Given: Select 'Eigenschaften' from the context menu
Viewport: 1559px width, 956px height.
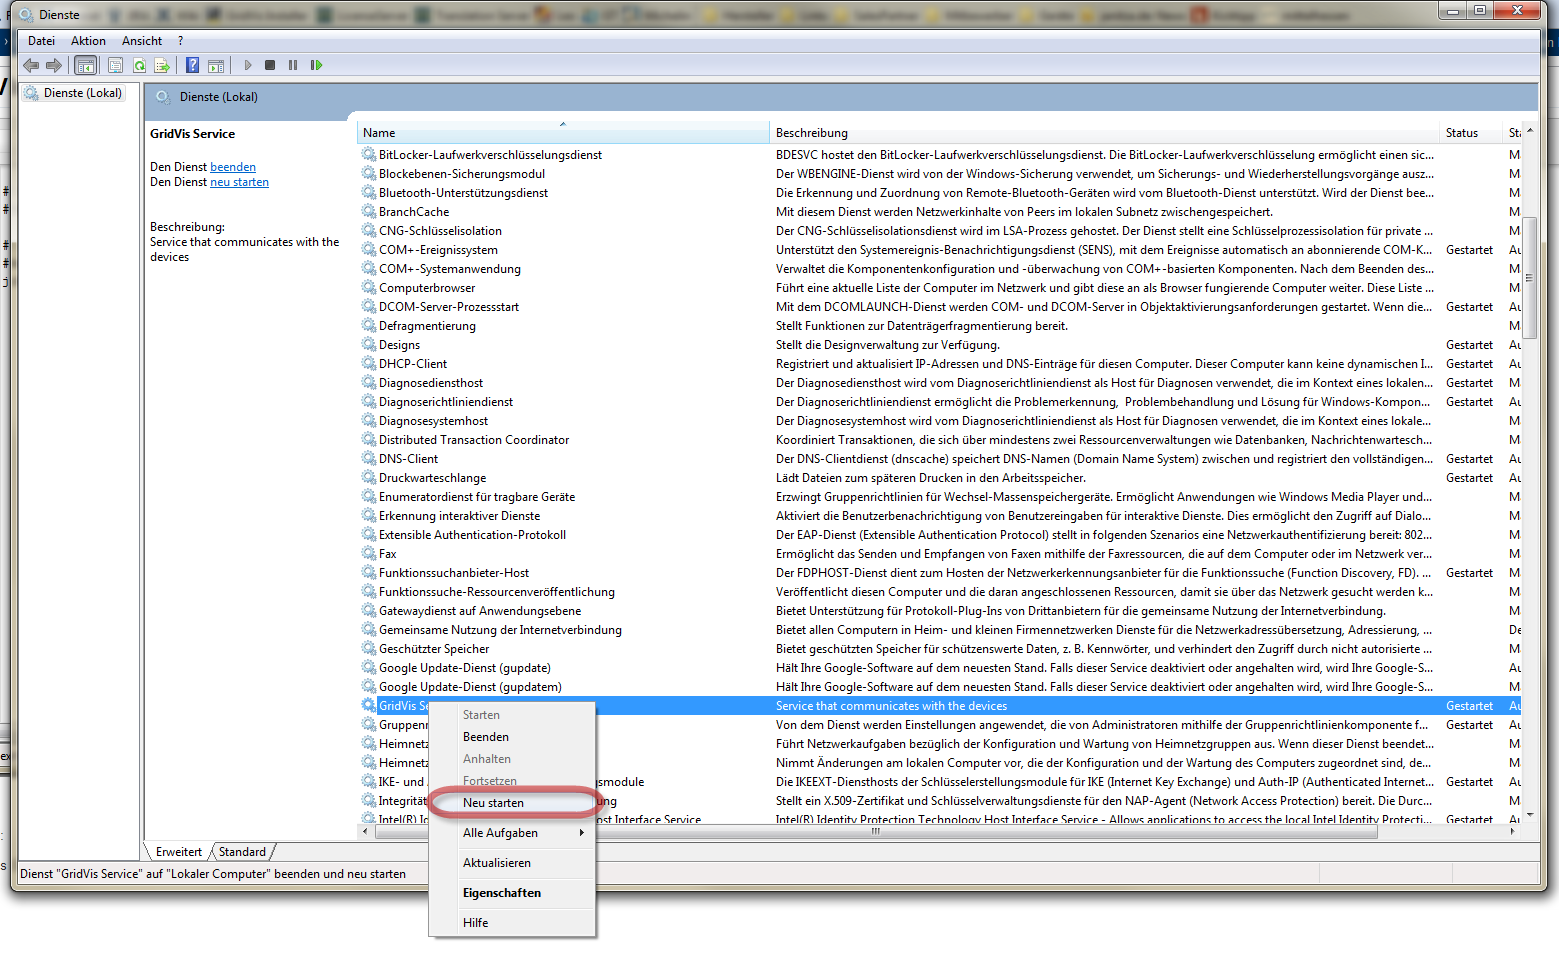Looking at the screenshot, I should [501, 893].
